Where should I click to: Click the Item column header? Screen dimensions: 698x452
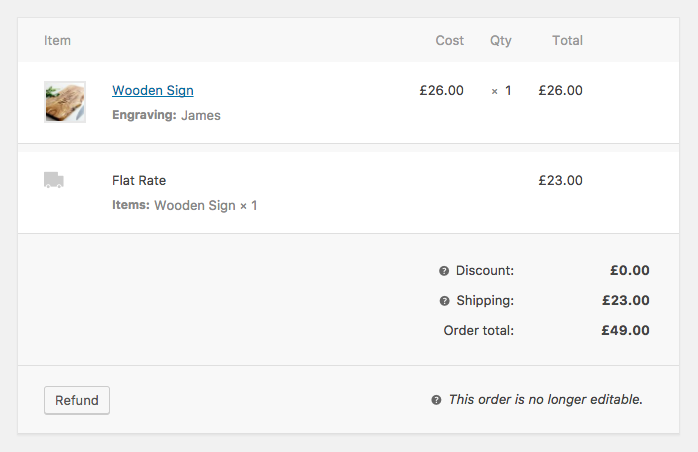click(57, 41)
